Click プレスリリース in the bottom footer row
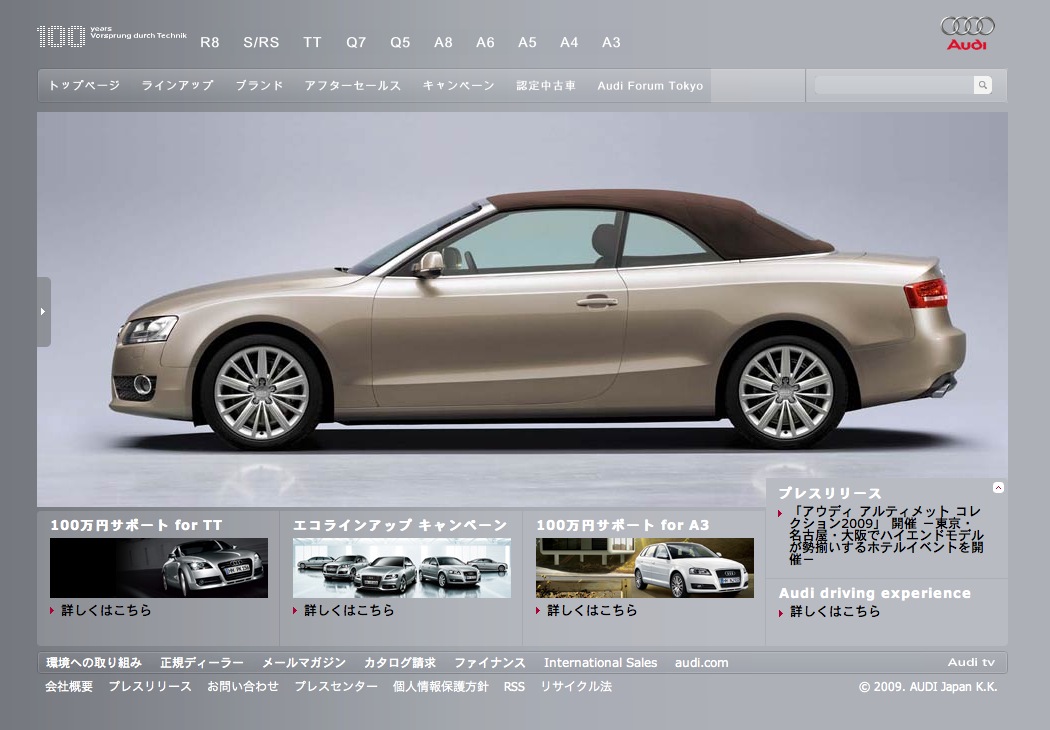This screenshot has height=730, width=1050. tap(150, 686)
